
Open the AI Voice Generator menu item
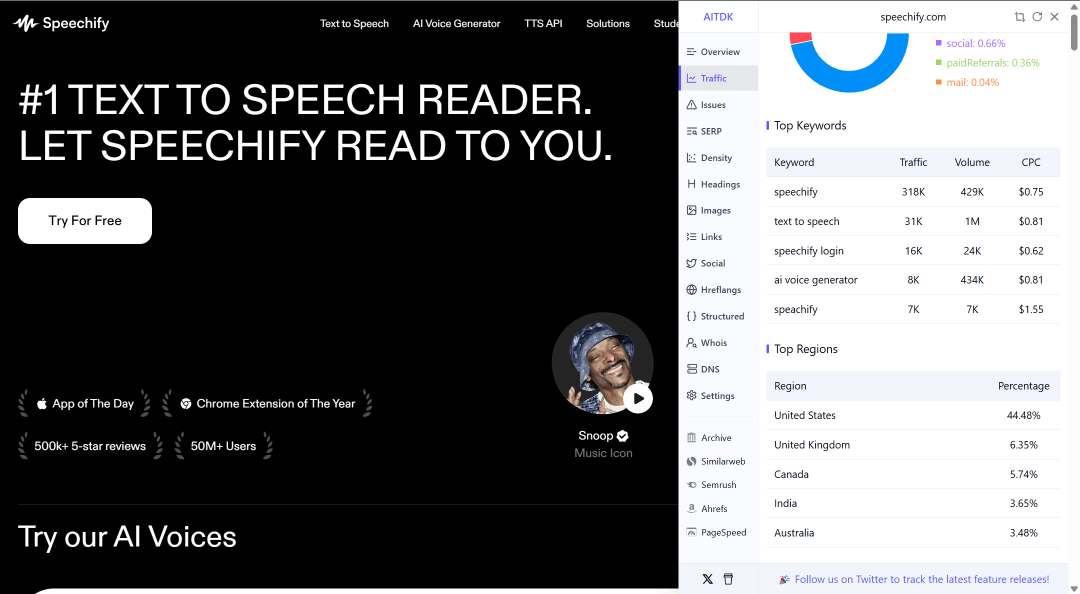(x=457, y=23)
